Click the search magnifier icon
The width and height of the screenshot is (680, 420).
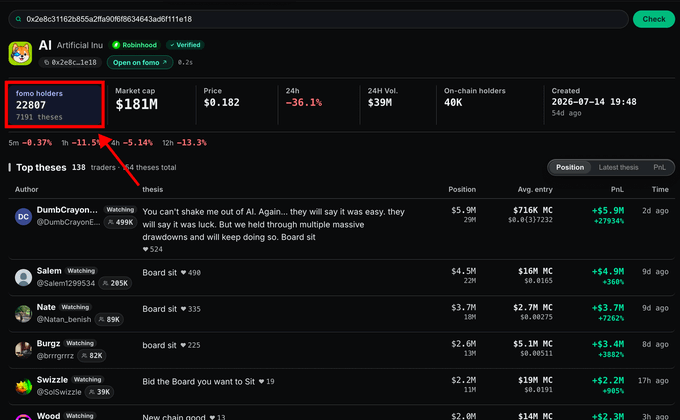(18, 19)
